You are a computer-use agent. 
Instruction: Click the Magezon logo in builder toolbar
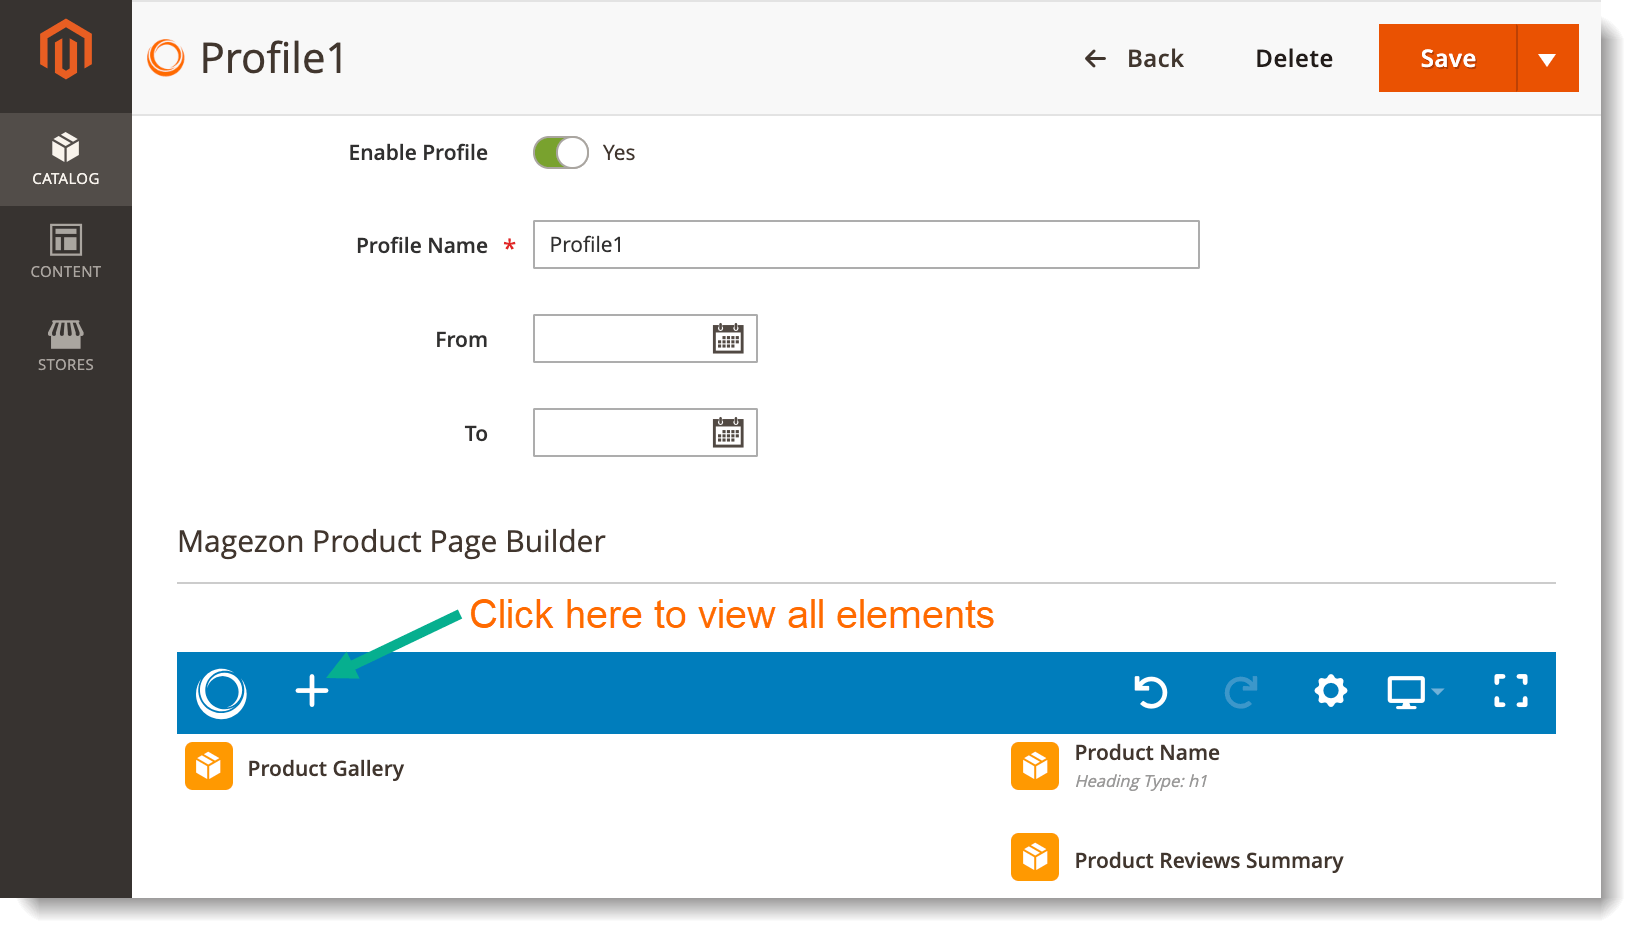[221, 692]
